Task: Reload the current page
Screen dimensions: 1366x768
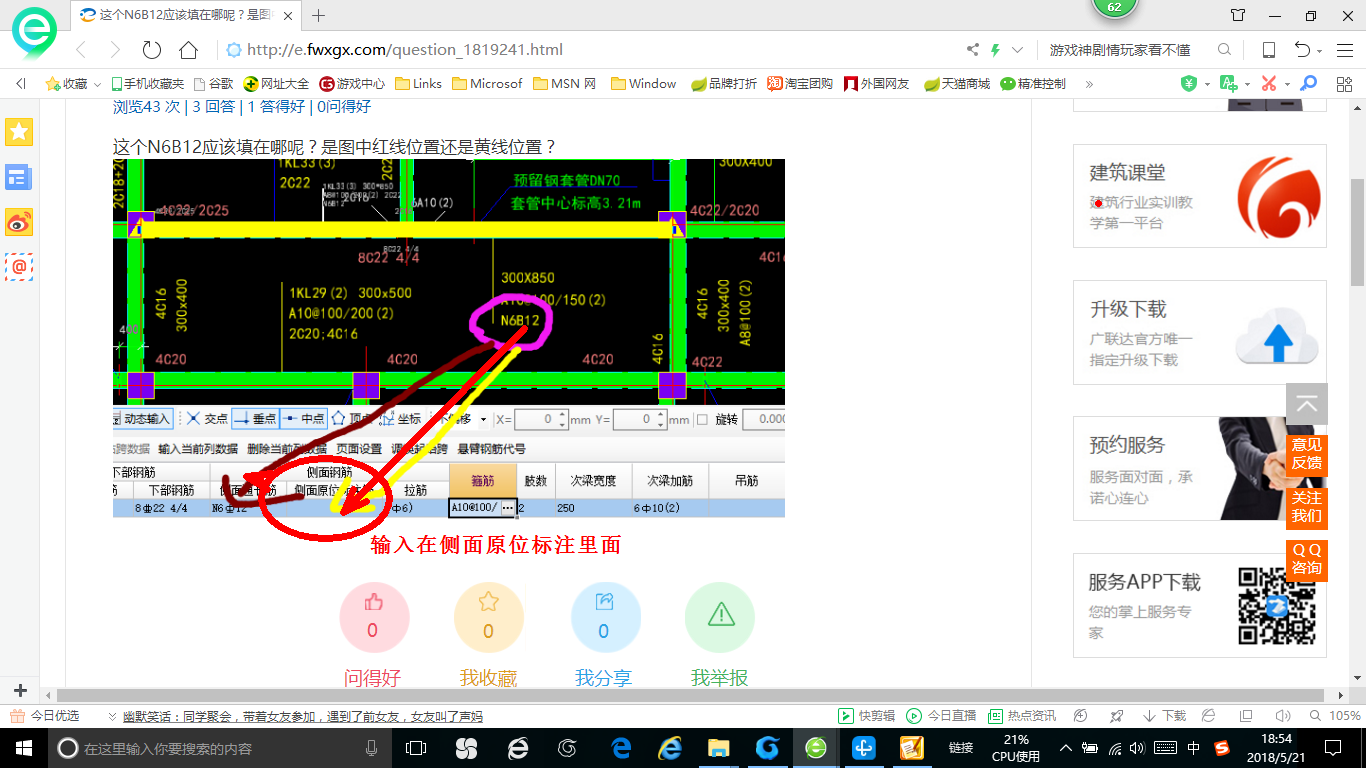Action: pos(152,50)
